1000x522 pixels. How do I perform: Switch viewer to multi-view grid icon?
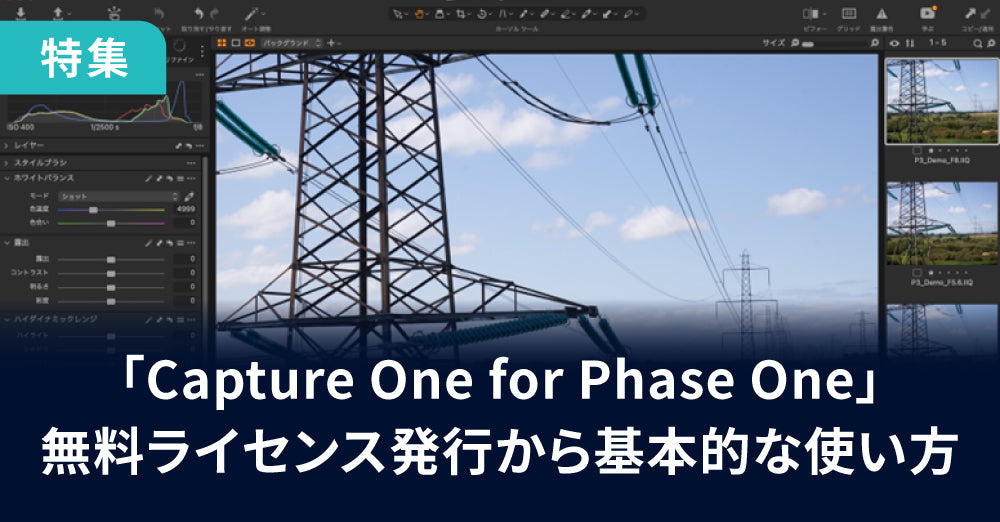tap(222, 43)
